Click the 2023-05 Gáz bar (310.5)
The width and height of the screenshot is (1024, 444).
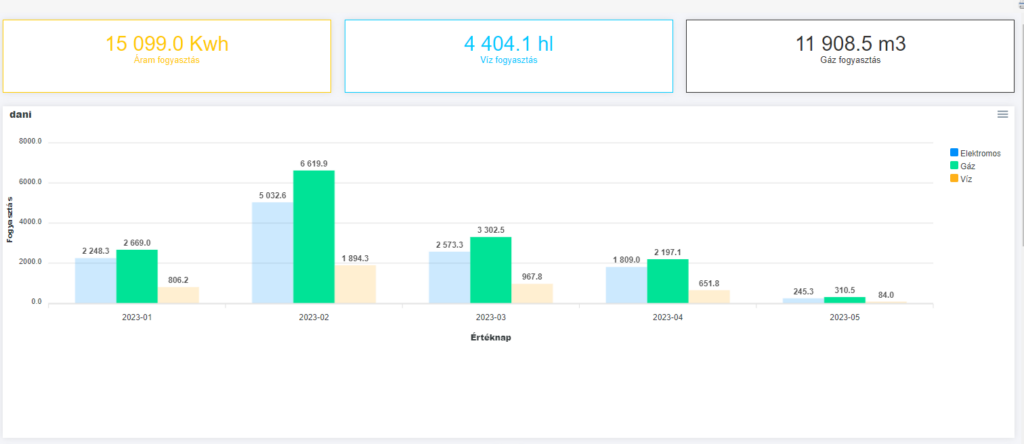pyautogui.click(x=845, y=299)
